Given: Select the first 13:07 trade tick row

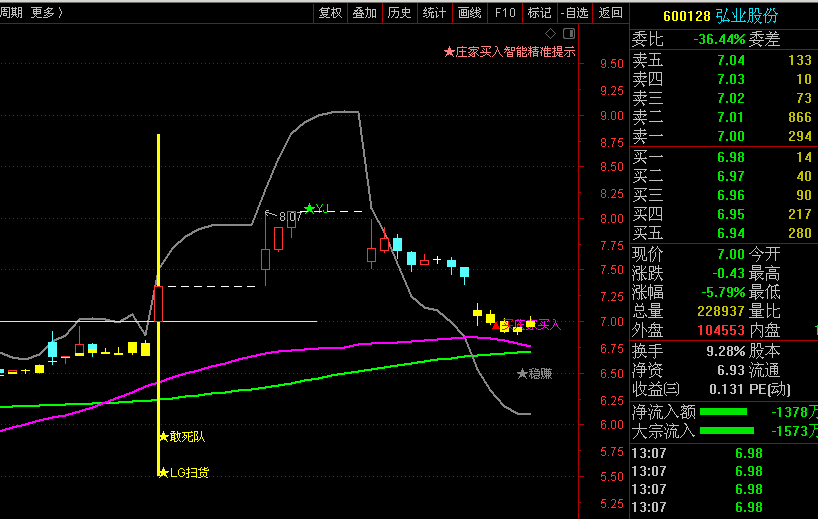Looking at the screenshot, I should [x=724, y=453].
